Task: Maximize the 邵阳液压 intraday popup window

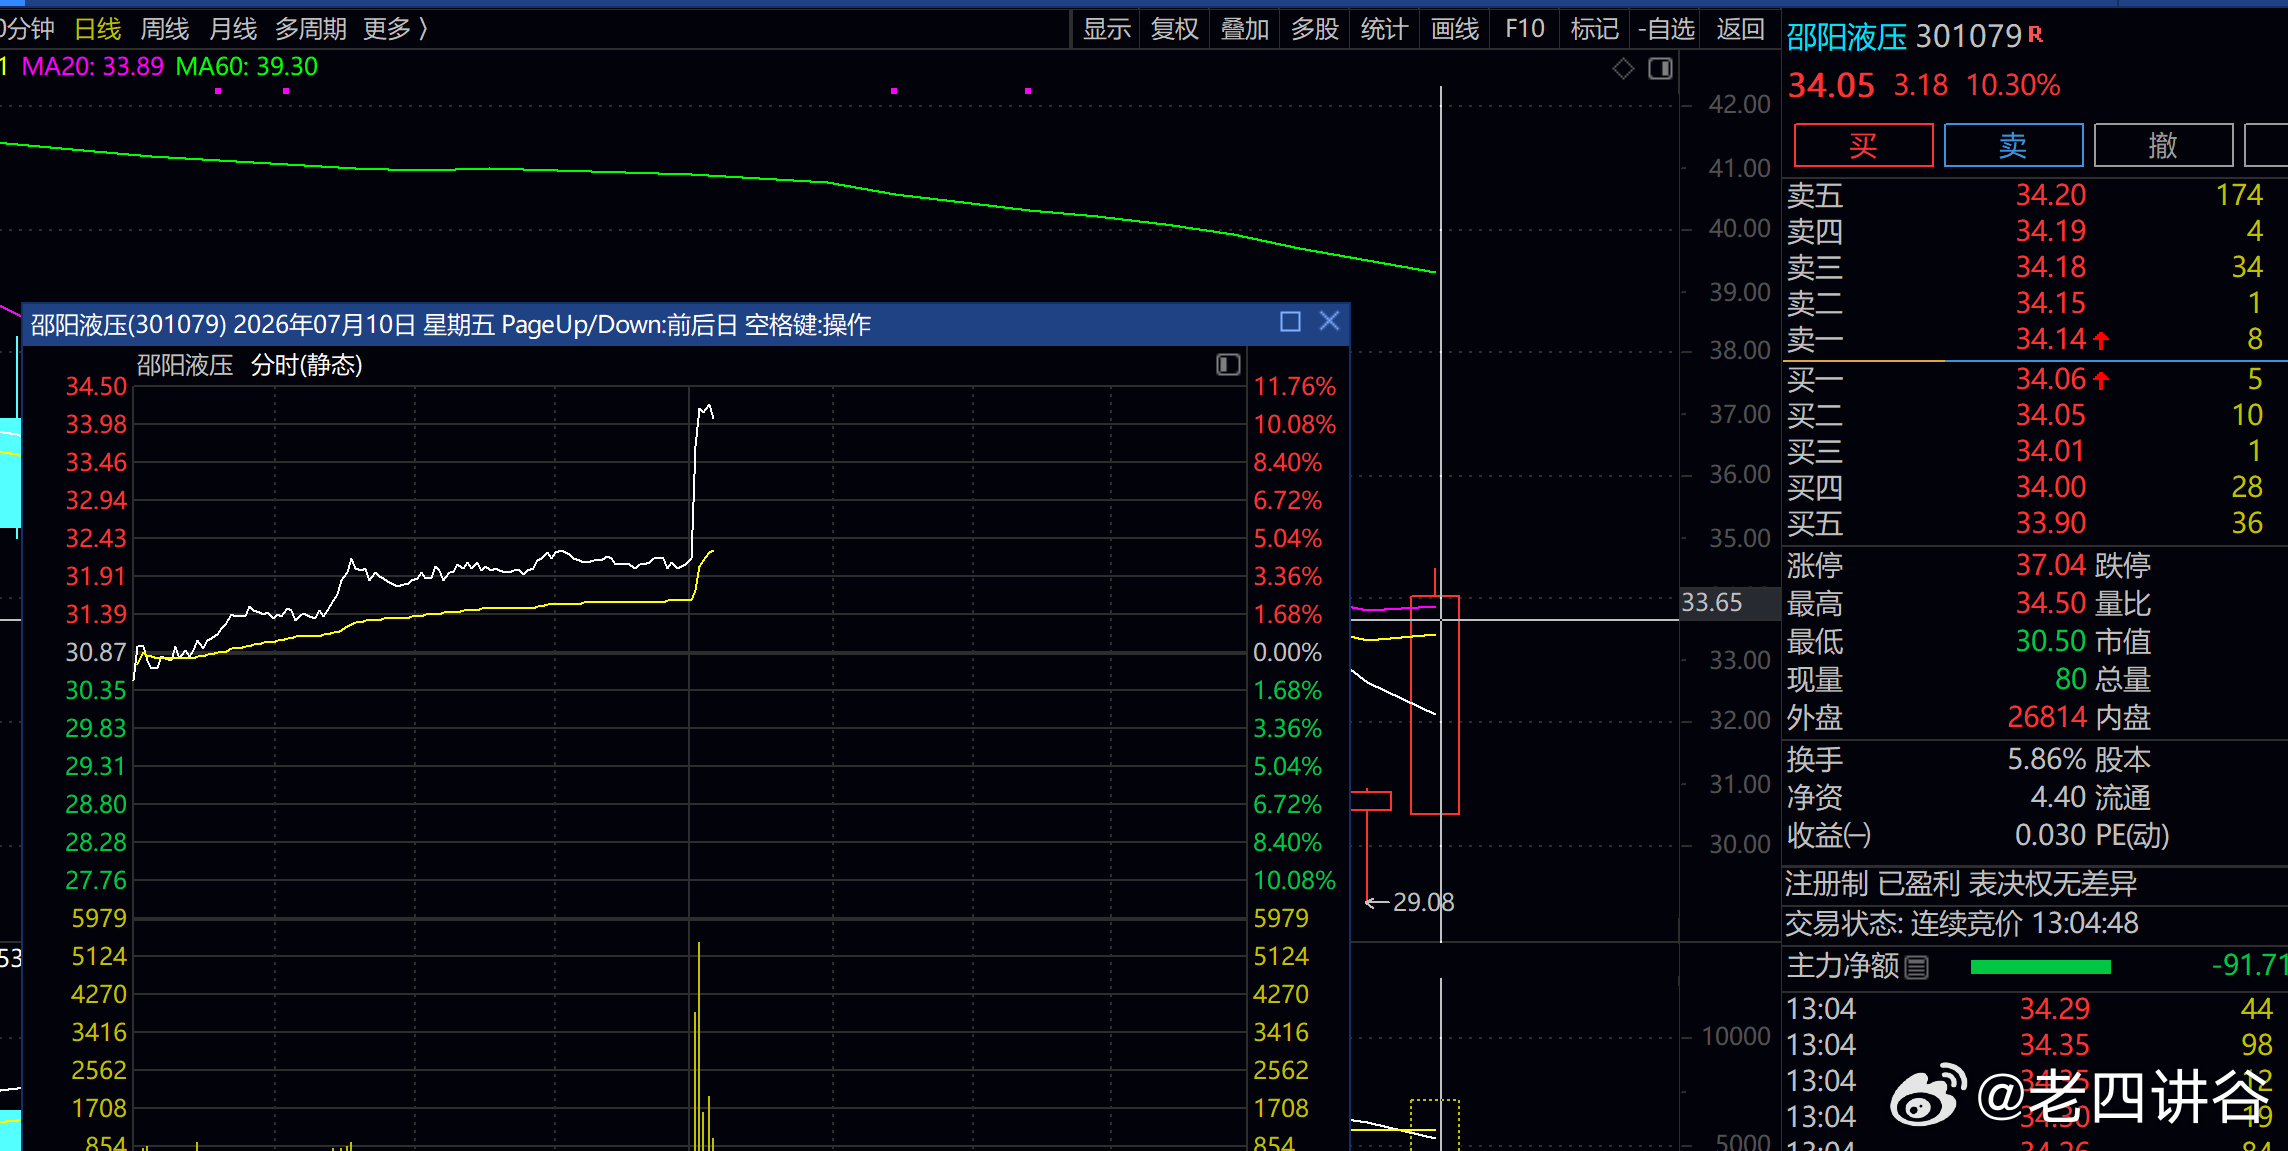Action: (1290, 322)
